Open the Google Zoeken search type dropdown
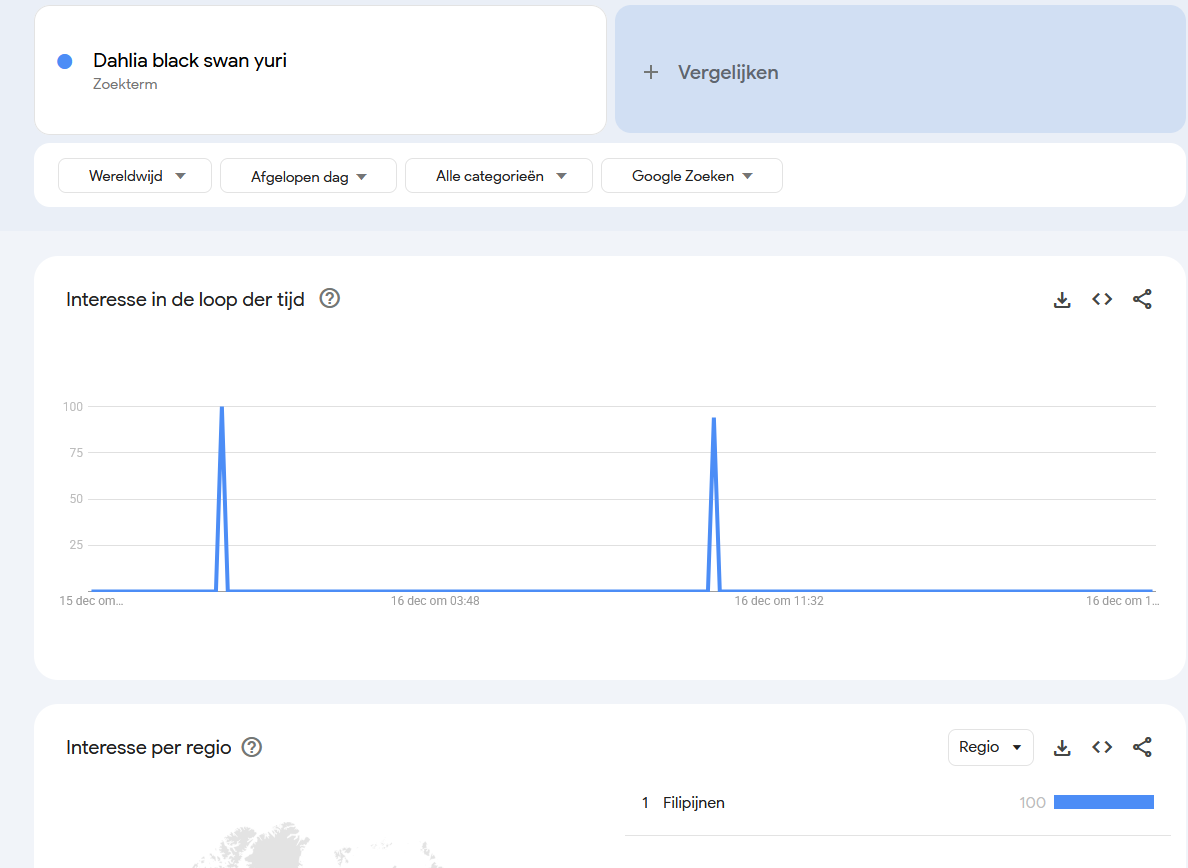This screenshot has height=868, width=1188. 692,176
